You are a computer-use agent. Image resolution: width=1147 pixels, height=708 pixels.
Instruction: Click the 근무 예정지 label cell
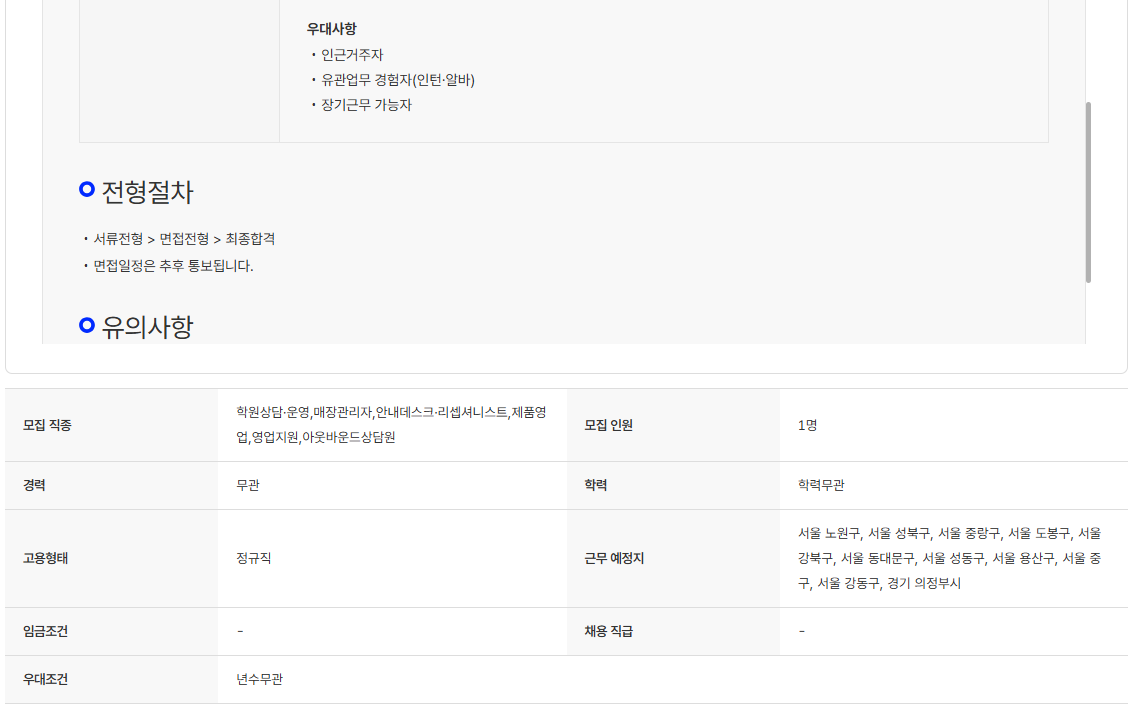tap(614, 558)
